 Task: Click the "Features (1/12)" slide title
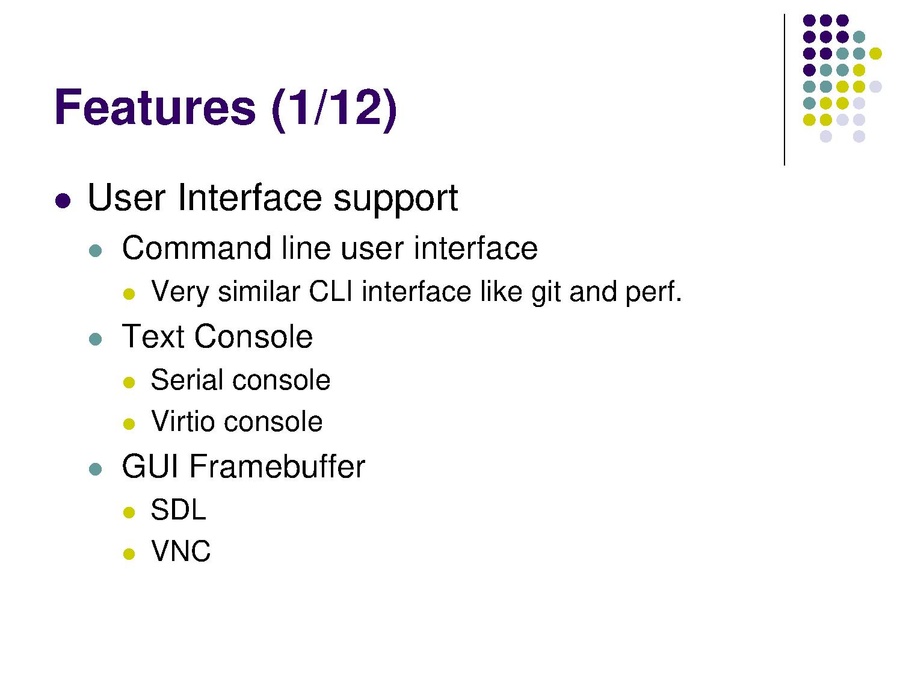(226, 108)
